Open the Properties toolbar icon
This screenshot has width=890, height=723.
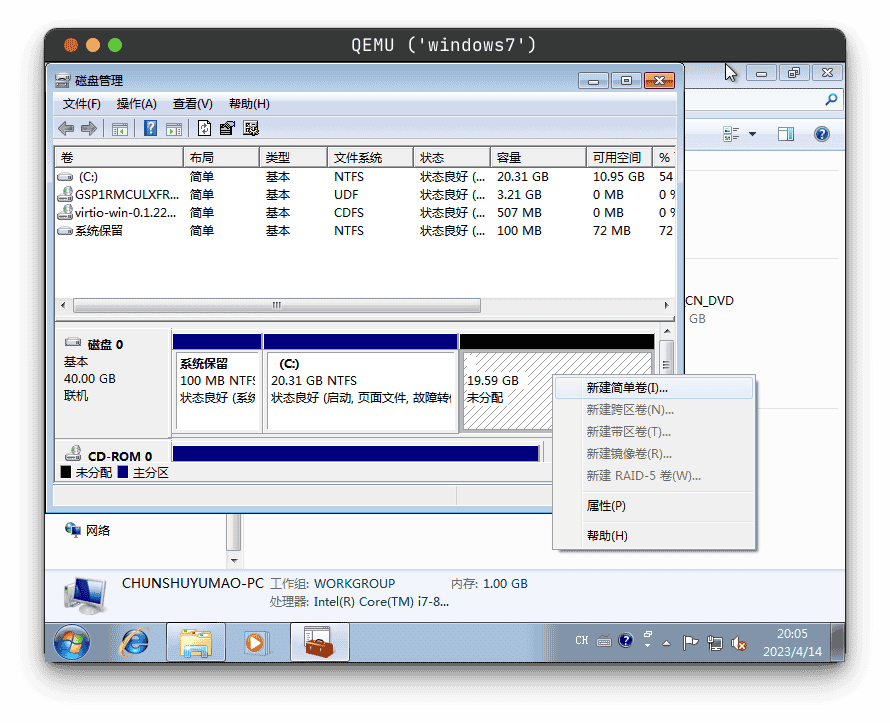click(227, 128)
